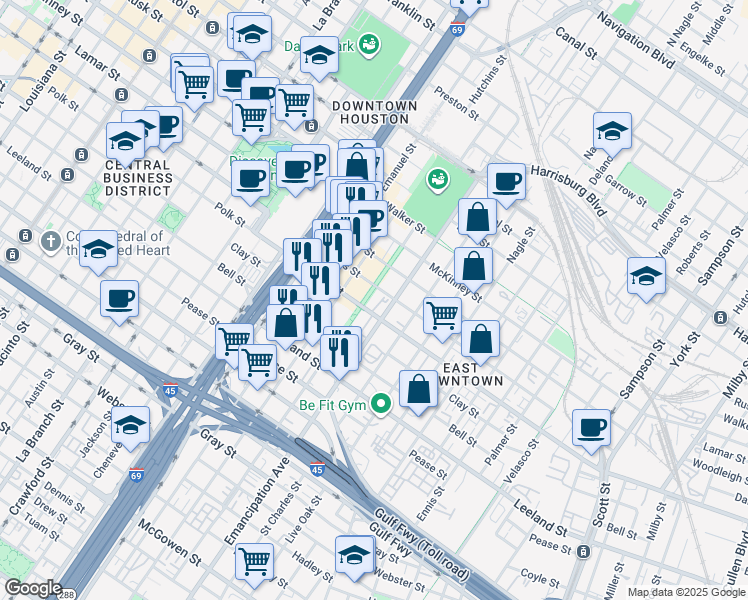Click the CENTRAL BUSINESS DISTRICT label
This screenshot has width=748, height=600.
click(x=137, y=178)
